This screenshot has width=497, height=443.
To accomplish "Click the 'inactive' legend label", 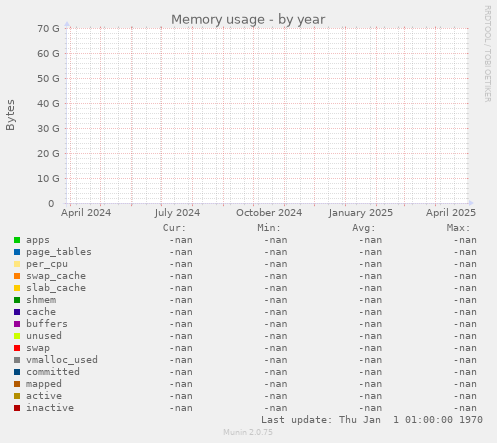I will point(50,408).
